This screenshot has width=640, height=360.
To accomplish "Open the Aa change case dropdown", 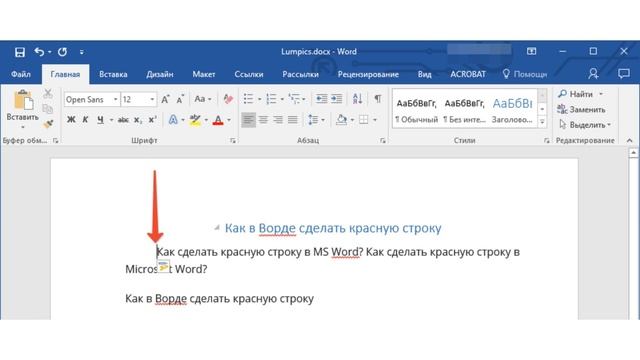I will click(203, 99).
